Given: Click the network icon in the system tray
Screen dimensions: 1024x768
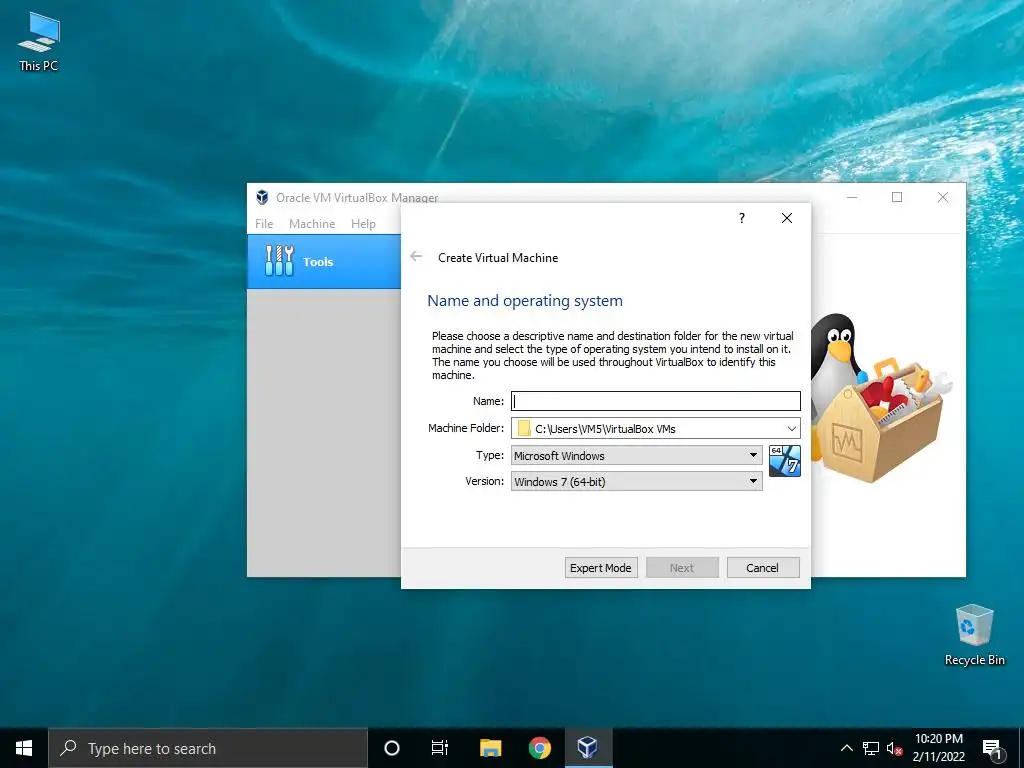Looking at the screenshot, I should tap(871, 748).
